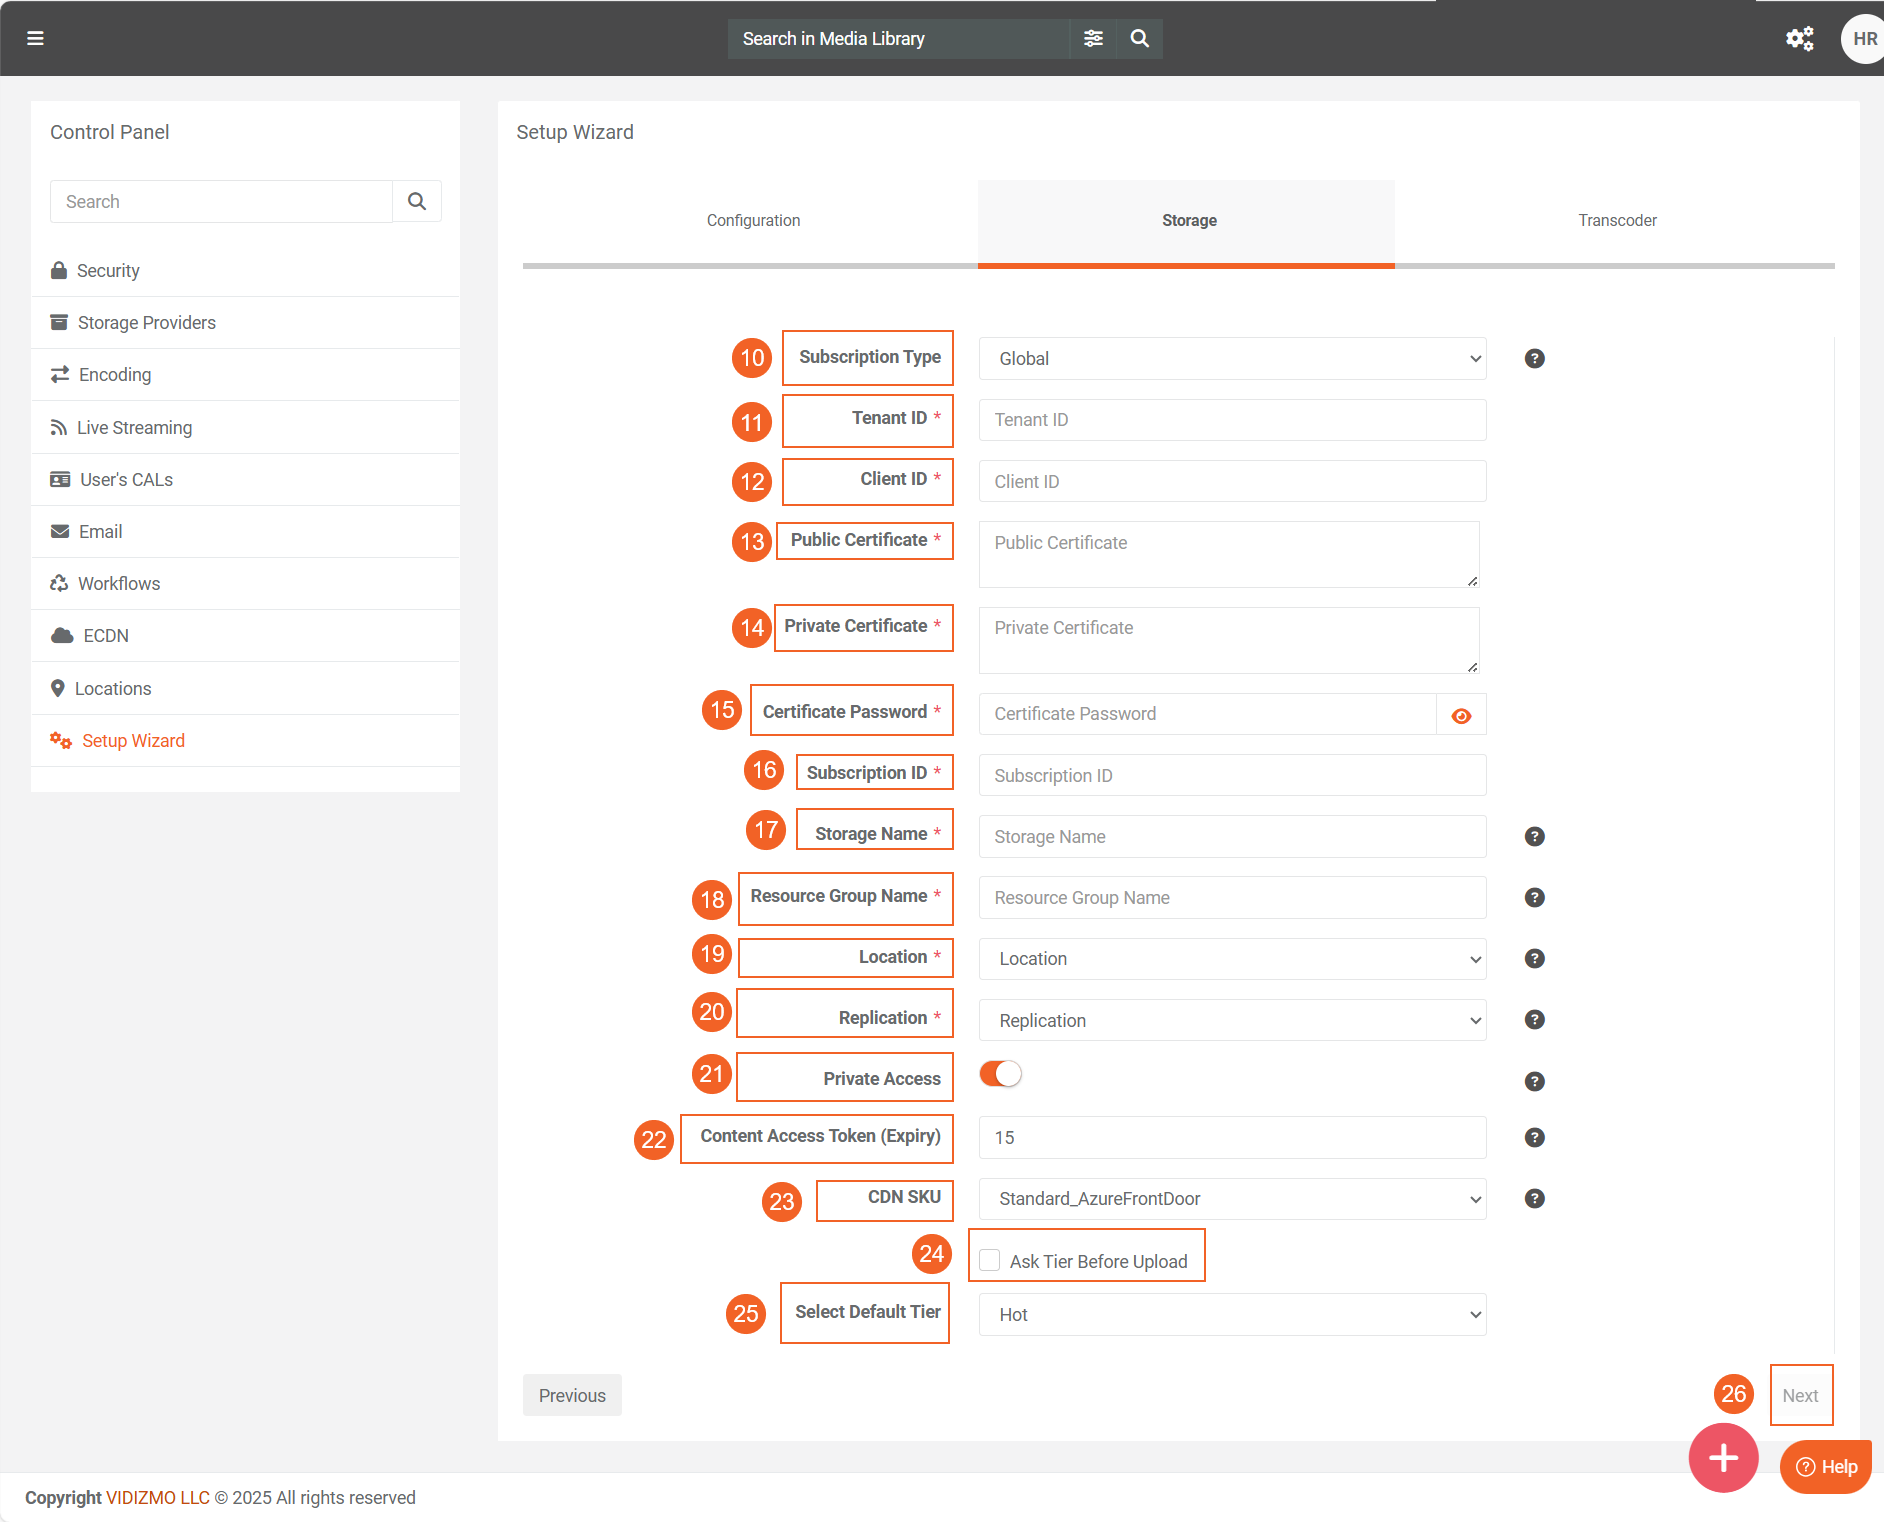Screen dimensions: 1884x1522
Task: Click into the Tenant ID field
Action: coord(1232,420)
